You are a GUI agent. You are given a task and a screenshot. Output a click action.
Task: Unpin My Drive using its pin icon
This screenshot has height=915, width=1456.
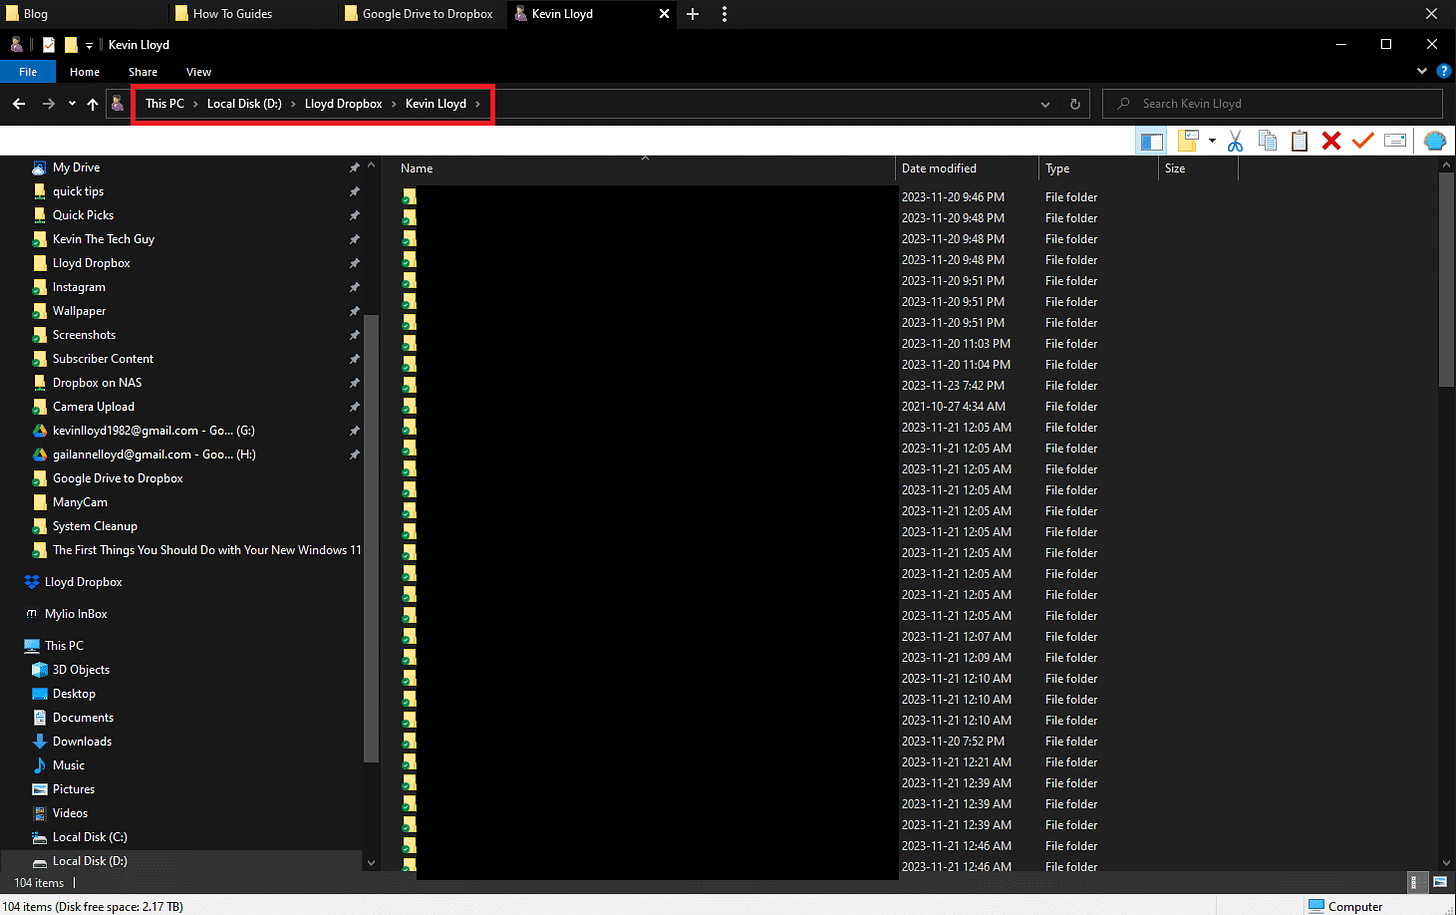coord(354,167)
